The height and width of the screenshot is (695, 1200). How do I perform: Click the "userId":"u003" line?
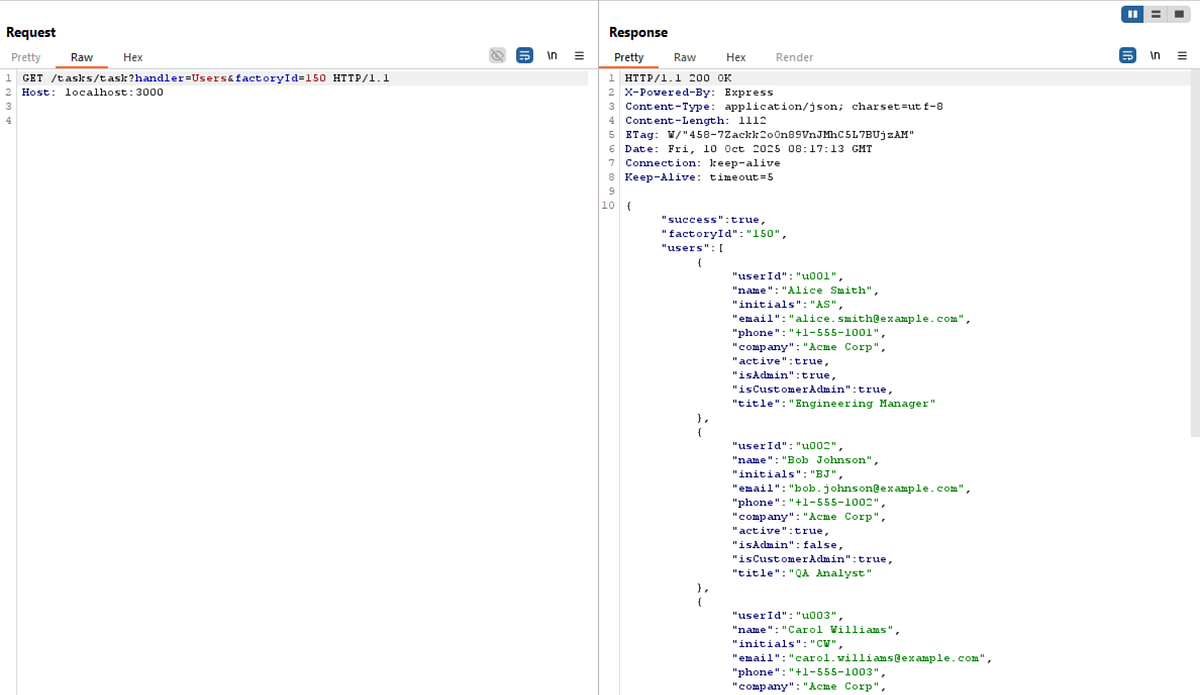pyautogui.click(x=788, y=615)
